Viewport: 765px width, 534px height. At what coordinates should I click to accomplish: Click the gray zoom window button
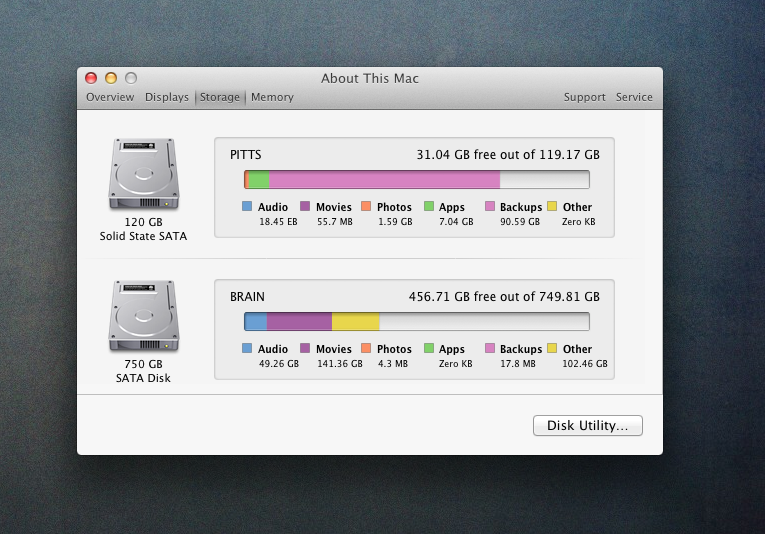tap(131, 78)
